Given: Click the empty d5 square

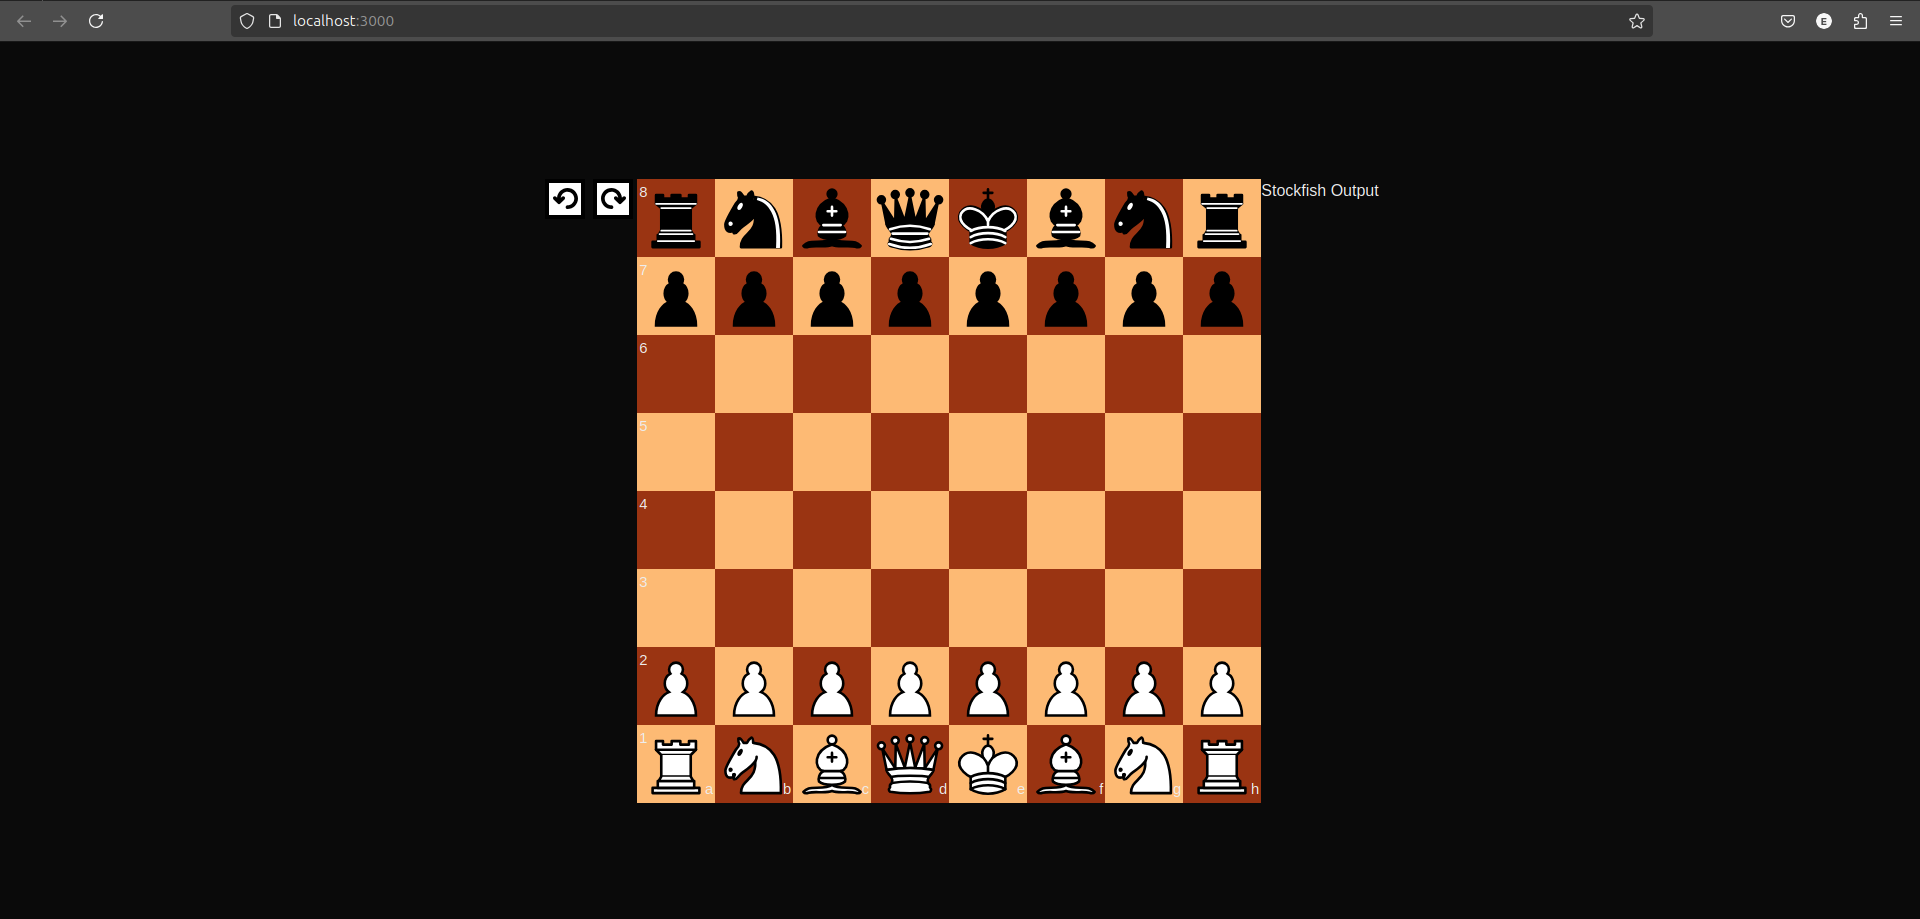Looking at the screenshot, I should pyautogui.click(x=910, y=452).
